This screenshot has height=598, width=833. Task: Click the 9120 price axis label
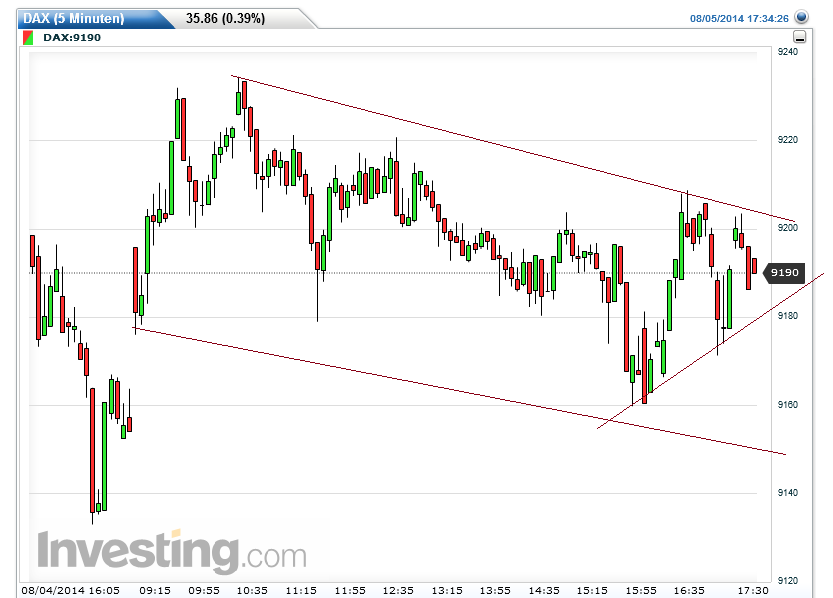click(x=787, y=581)
